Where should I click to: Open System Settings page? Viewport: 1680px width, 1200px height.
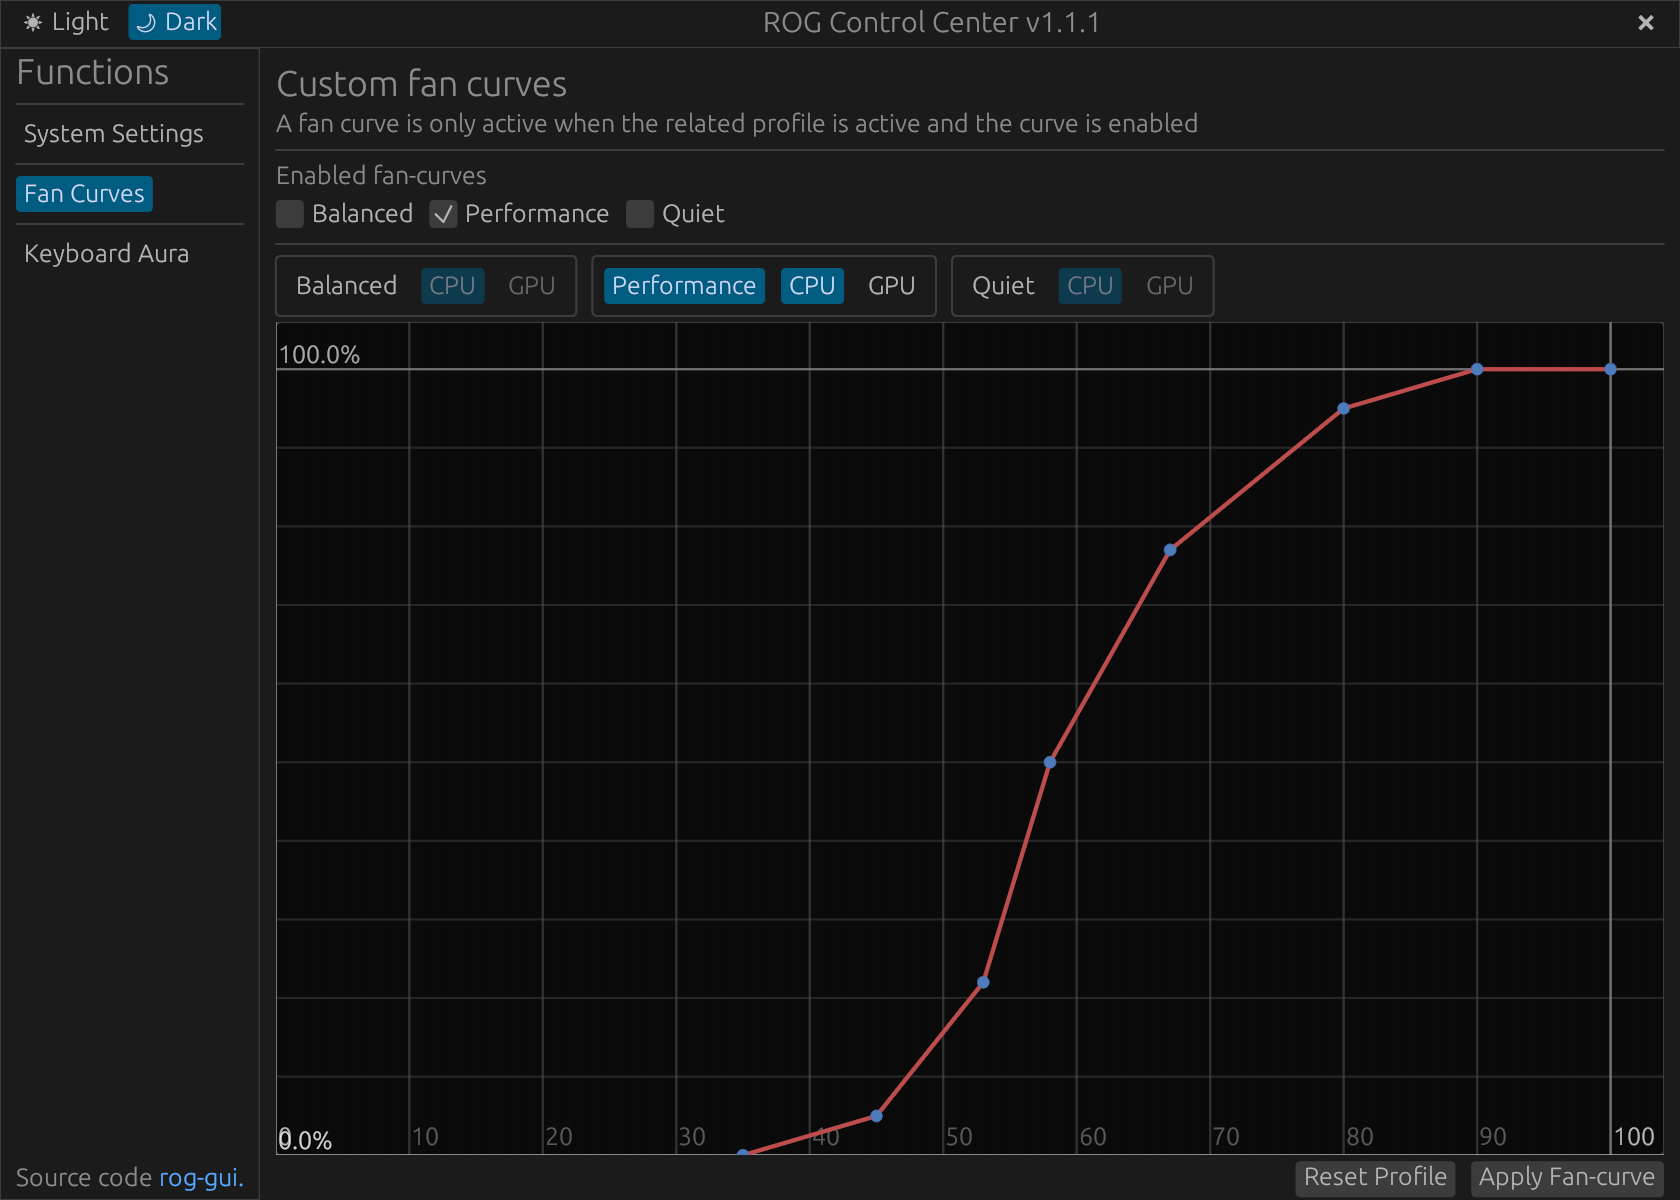[x=114, y=134]
